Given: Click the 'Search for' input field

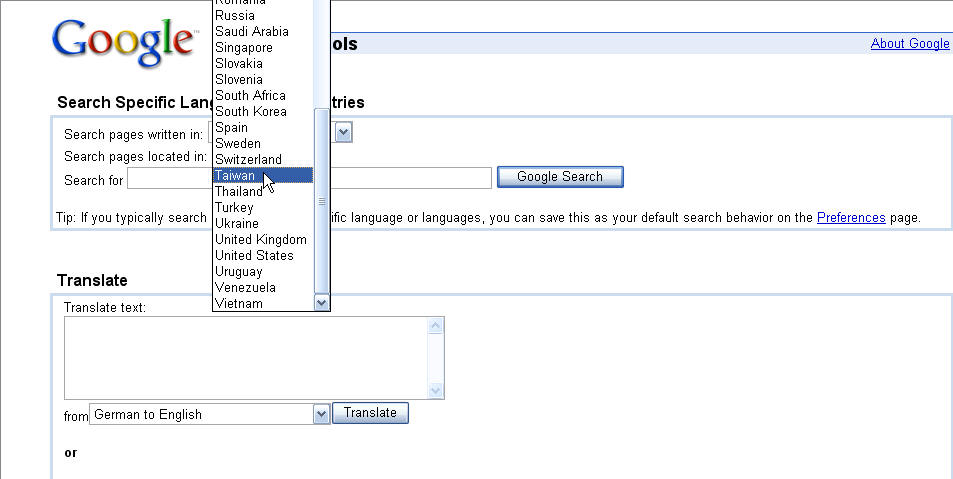Looking at the screenshot, I should pos(309,178).
